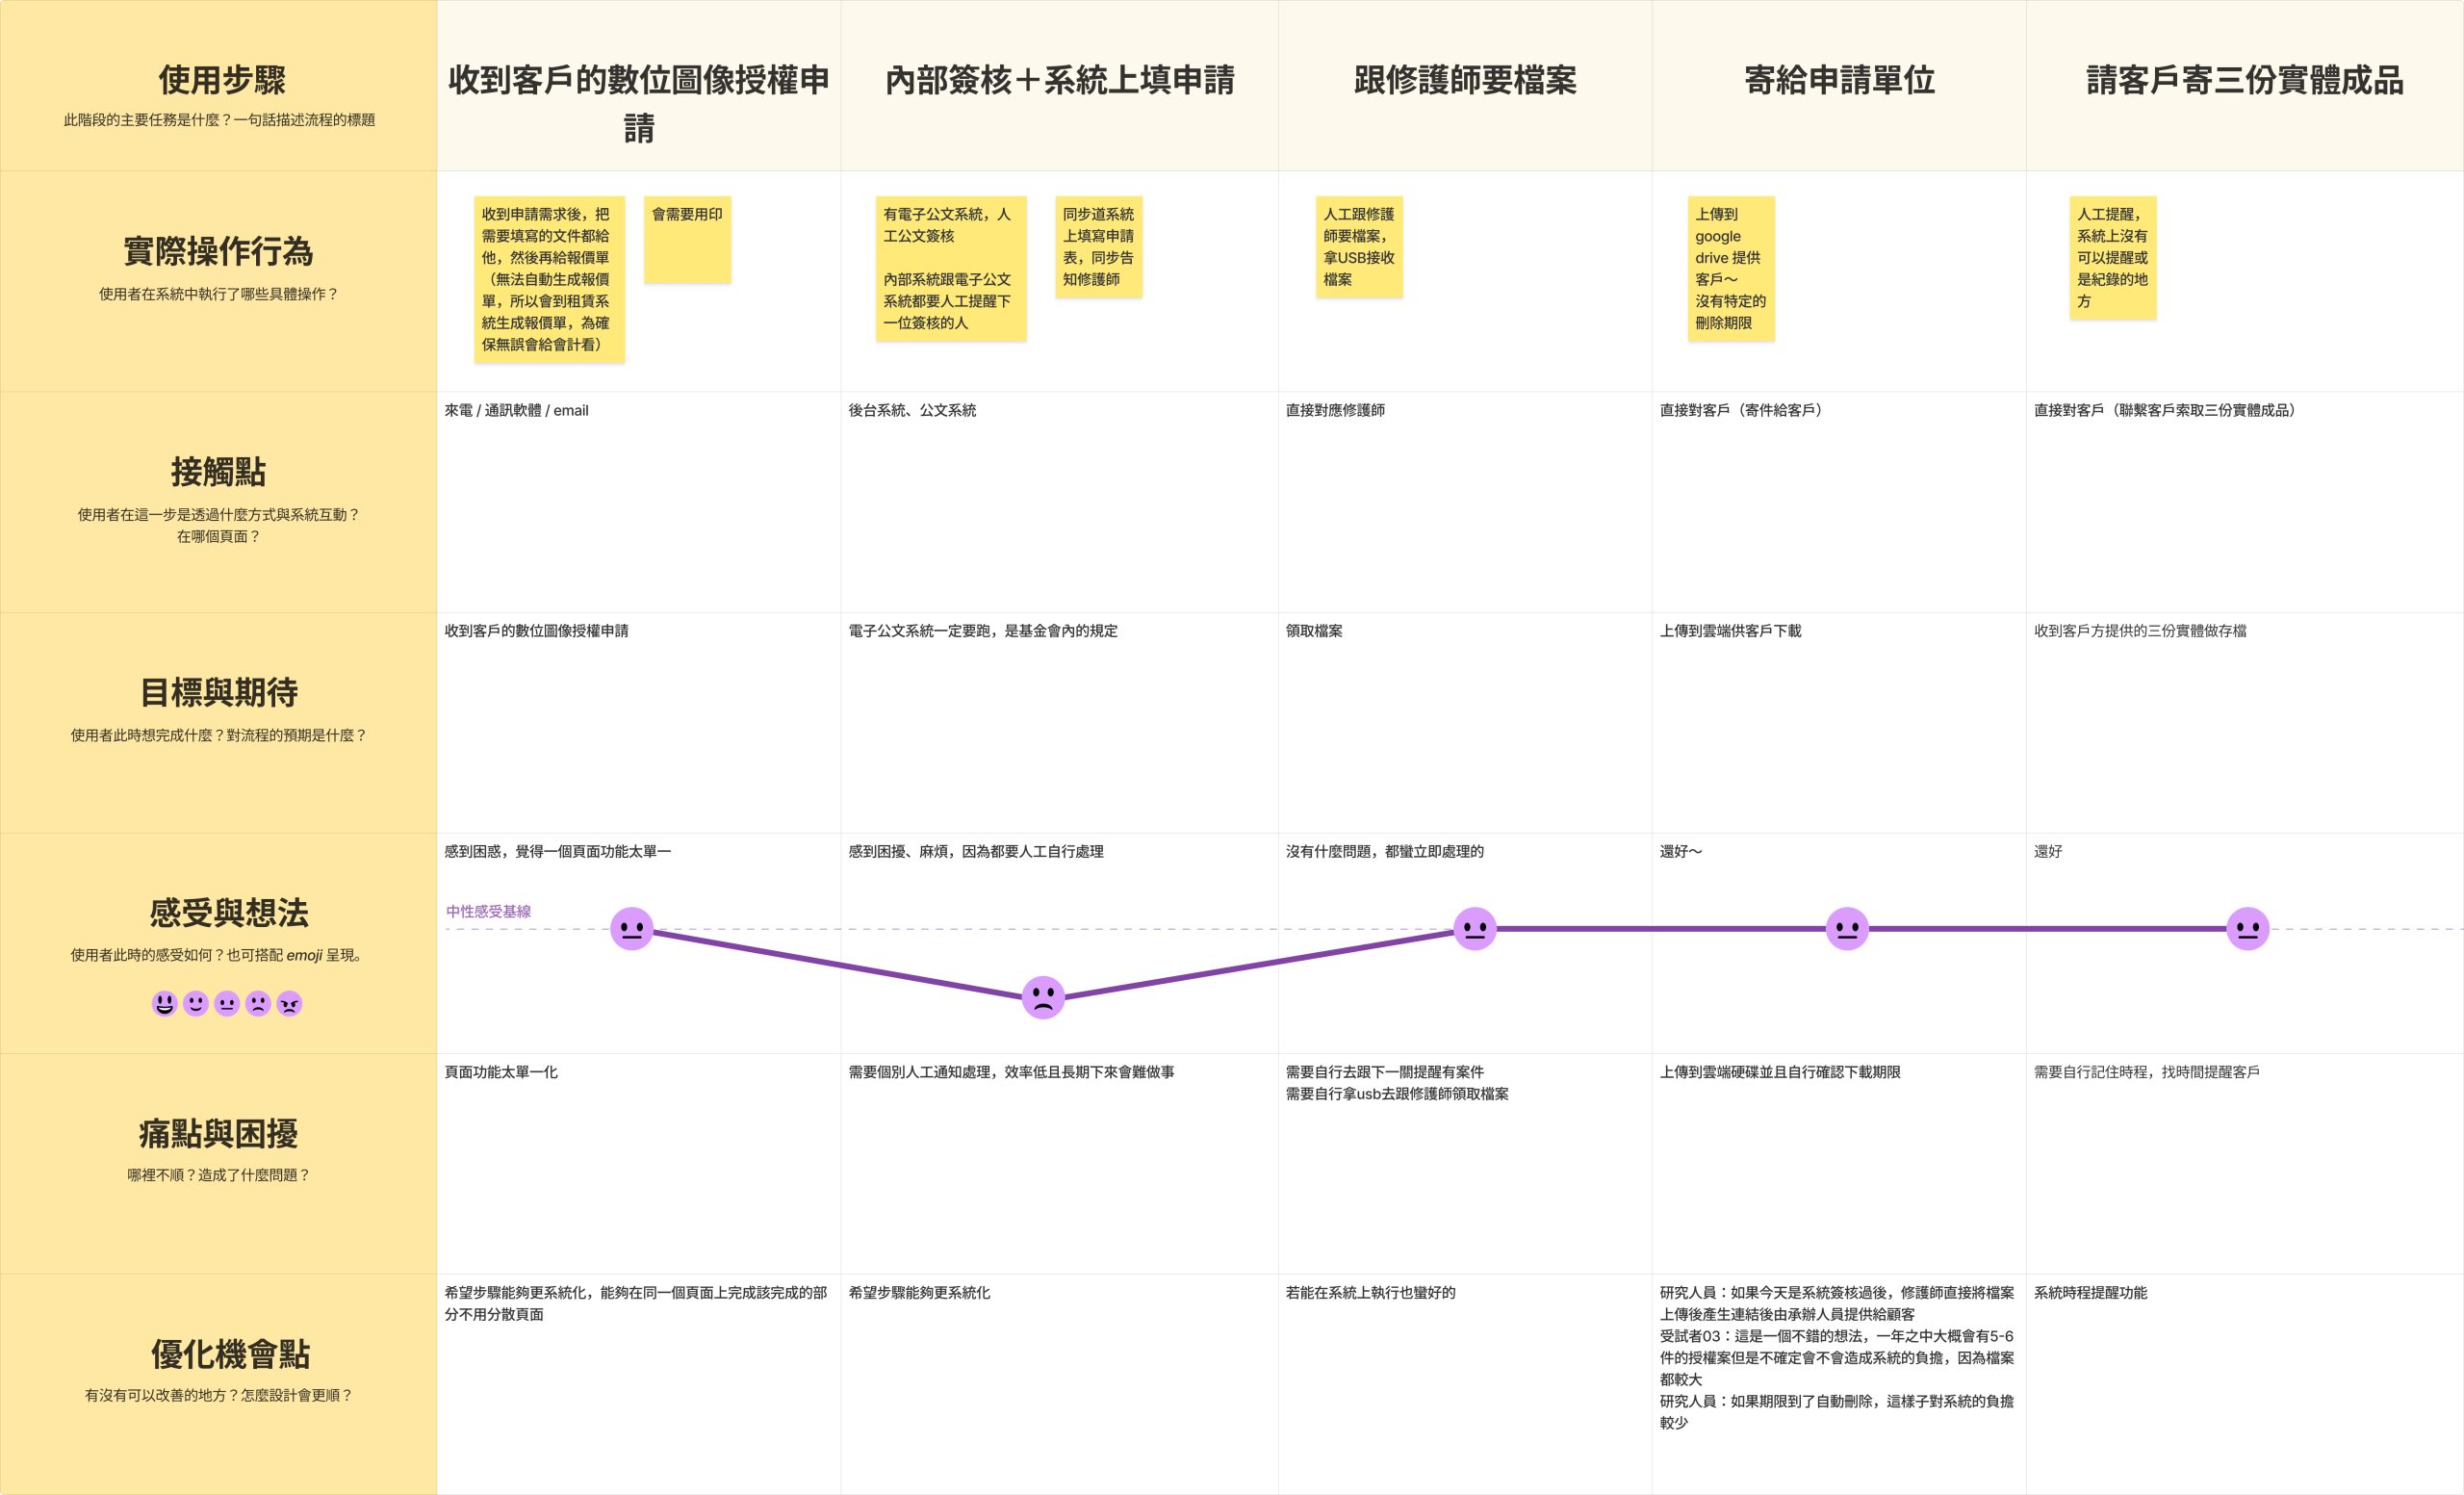Click the 內部簽核＋系統上填申請 column header
The height and width of the screenshot is (1495, 2464).
click(1059, 80)
